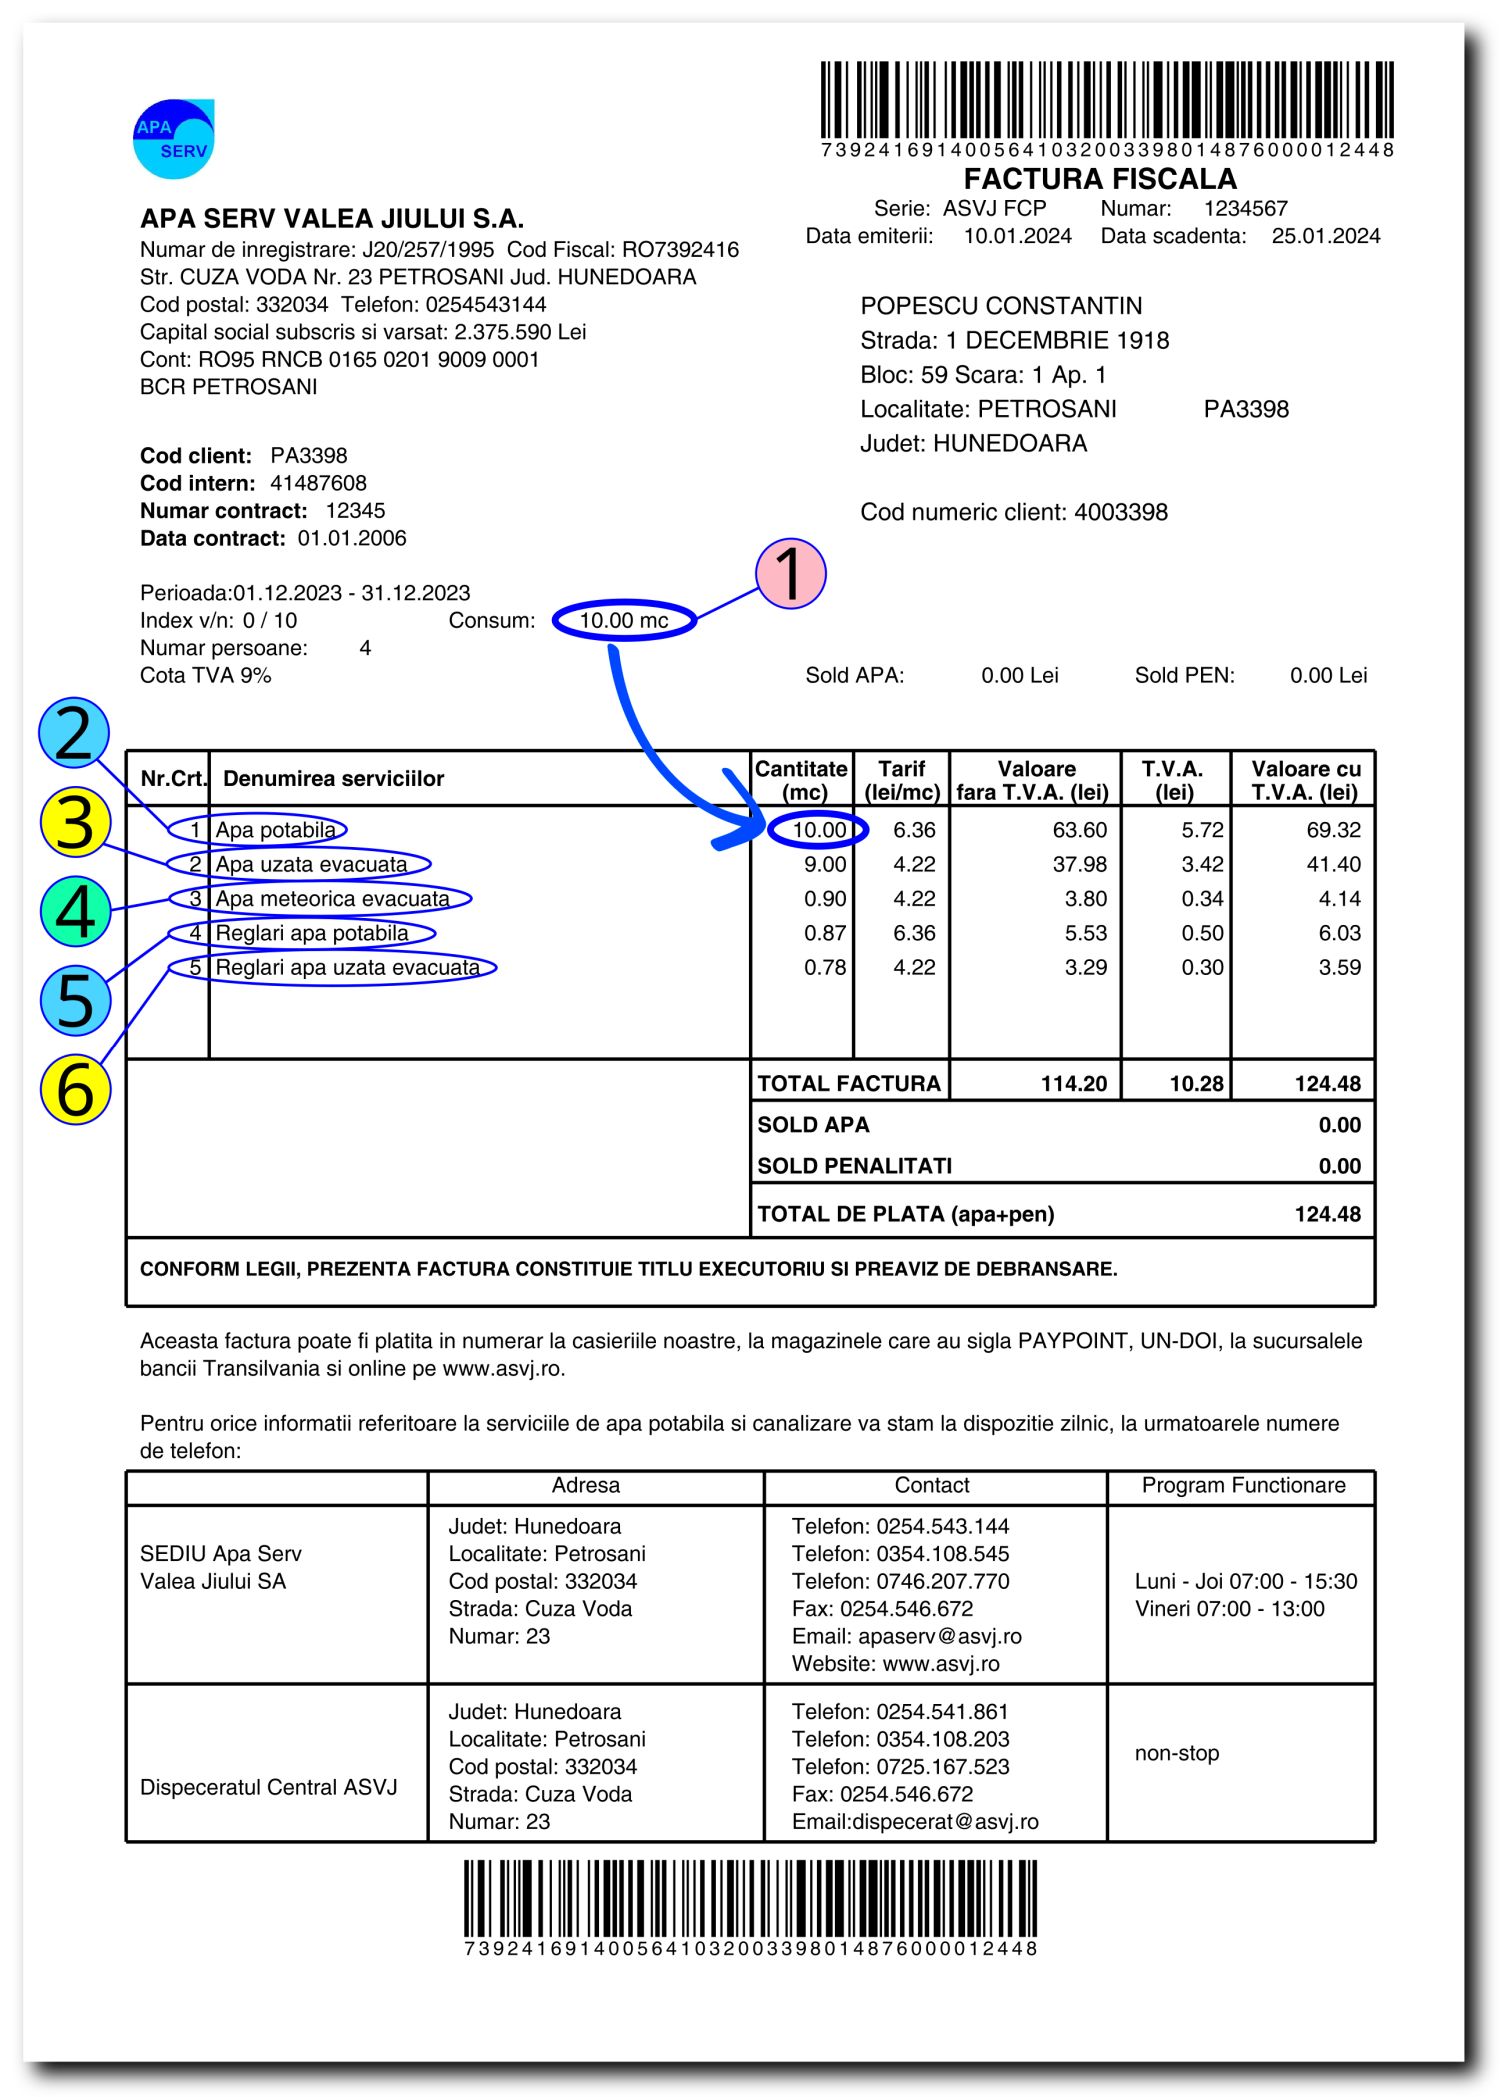Select the series value ASVJ FCP
This screenshot has width=1500, height=2097.
coord(994,208)
